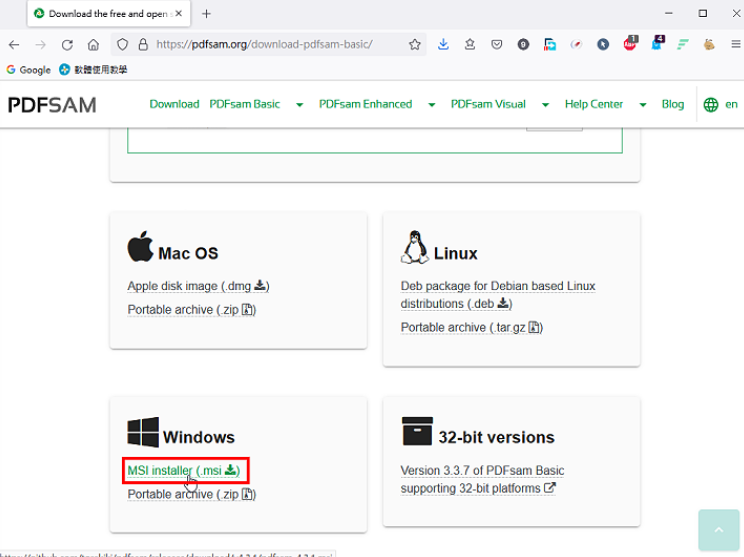Click the tracking protection shield icon

122,45
